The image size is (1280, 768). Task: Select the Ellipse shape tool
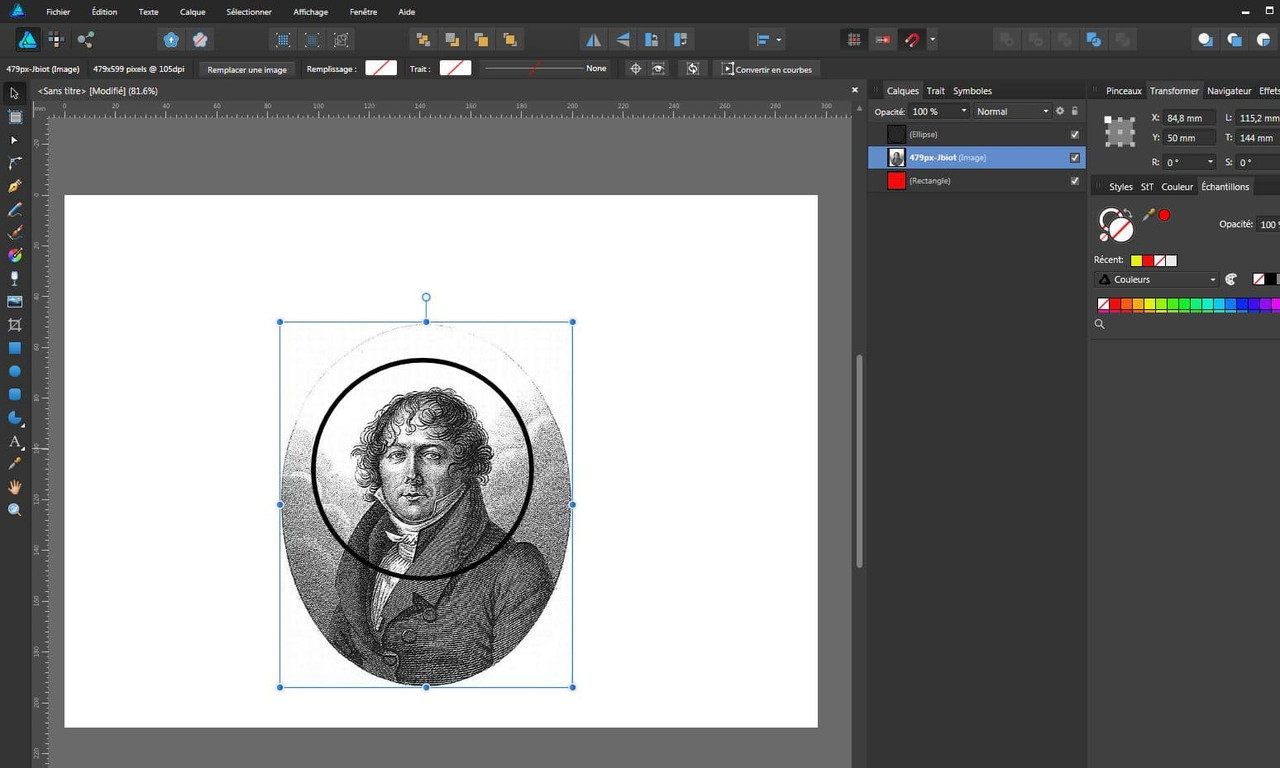pos(15,371)
